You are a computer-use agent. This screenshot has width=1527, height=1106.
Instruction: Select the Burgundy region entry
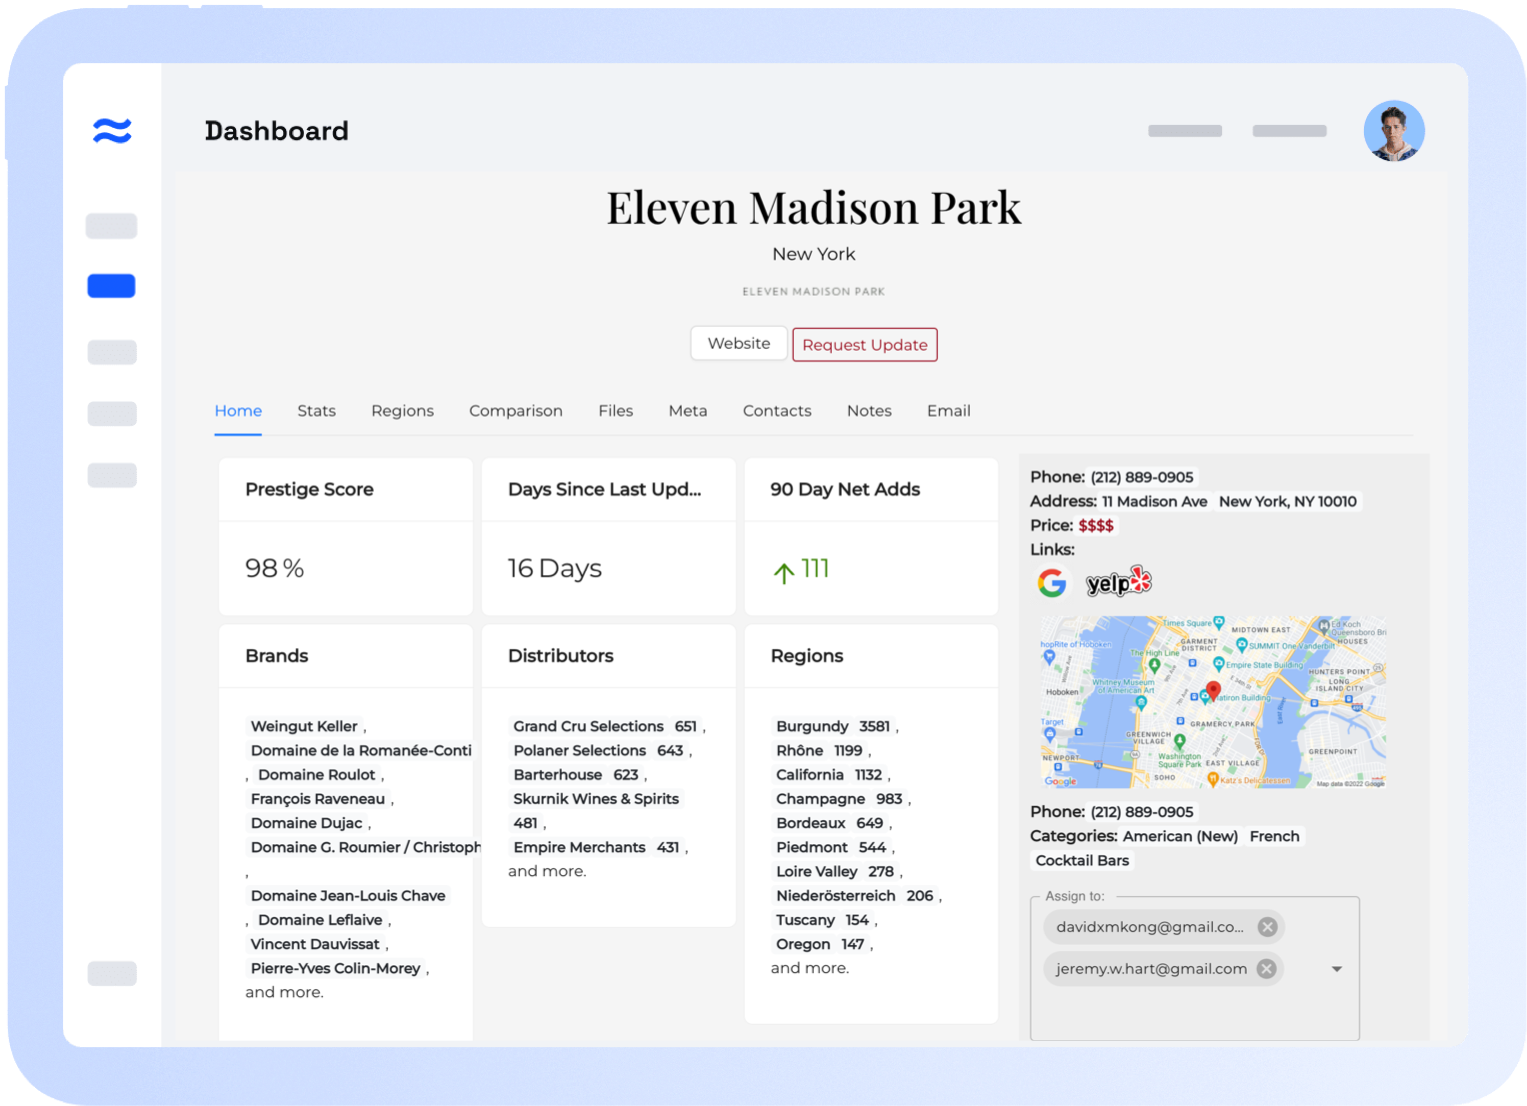coord(833,727)
